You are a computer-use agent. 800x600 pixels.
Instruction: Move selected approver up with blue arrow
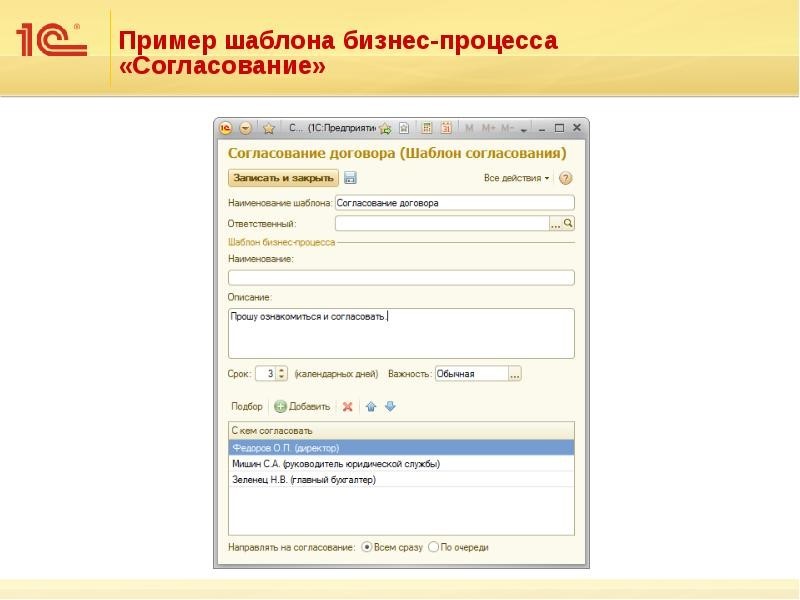[372, 408]
